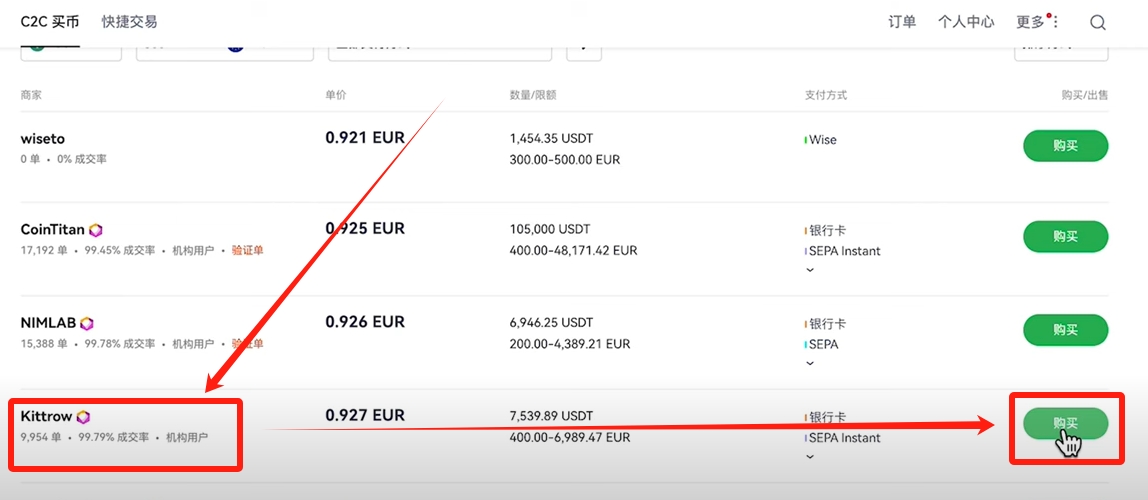Viewport: 1148px width, 500px height.
Task: Click the 7,539.89 USDT quantity
Action: (x=551, y=416)
